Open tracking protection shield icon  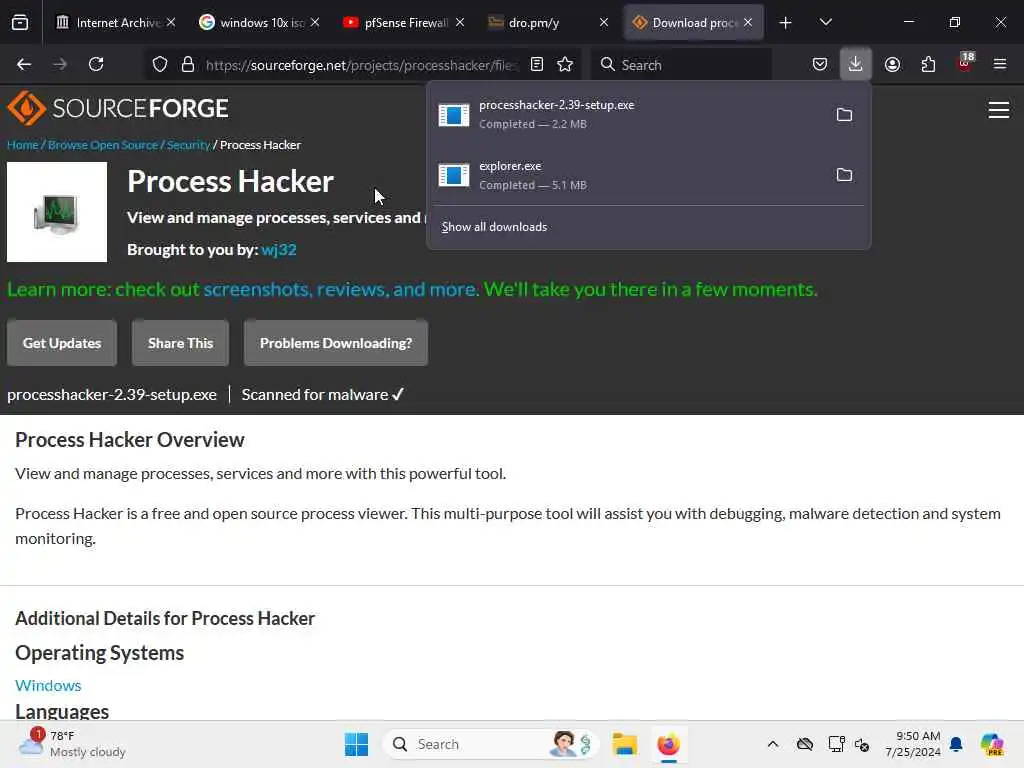tap(160, 64)
